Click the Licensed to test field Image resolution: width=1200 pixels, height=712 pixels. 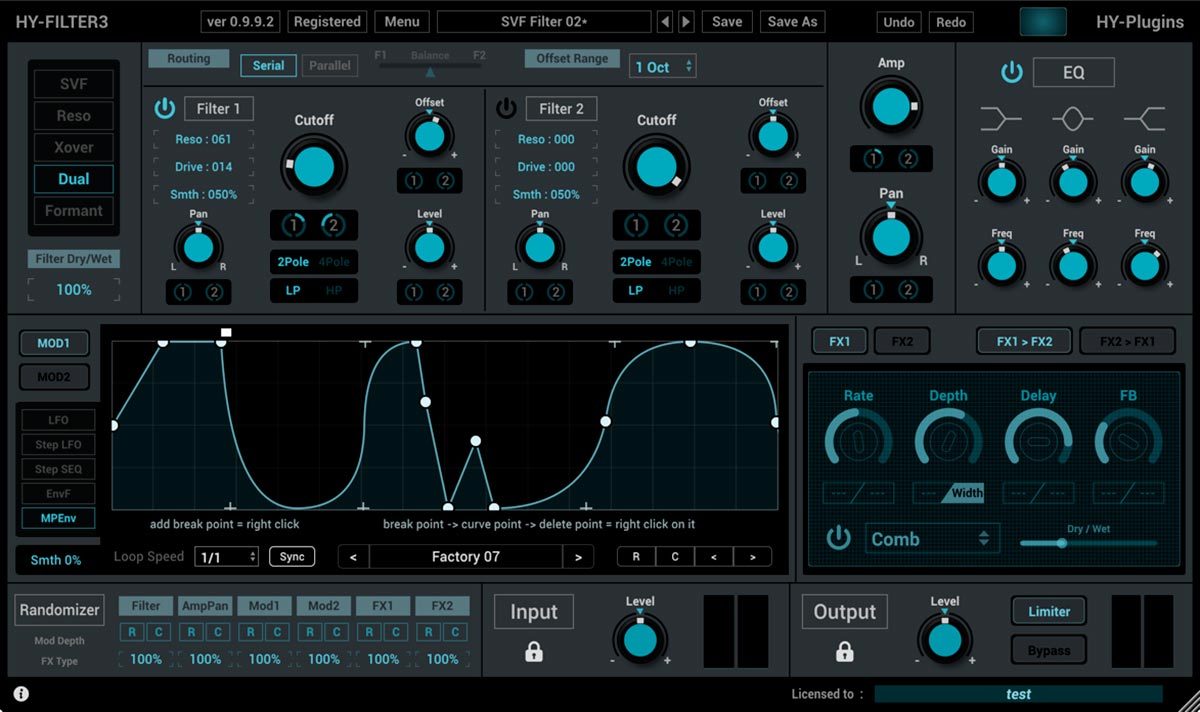tap(1018, 694)
